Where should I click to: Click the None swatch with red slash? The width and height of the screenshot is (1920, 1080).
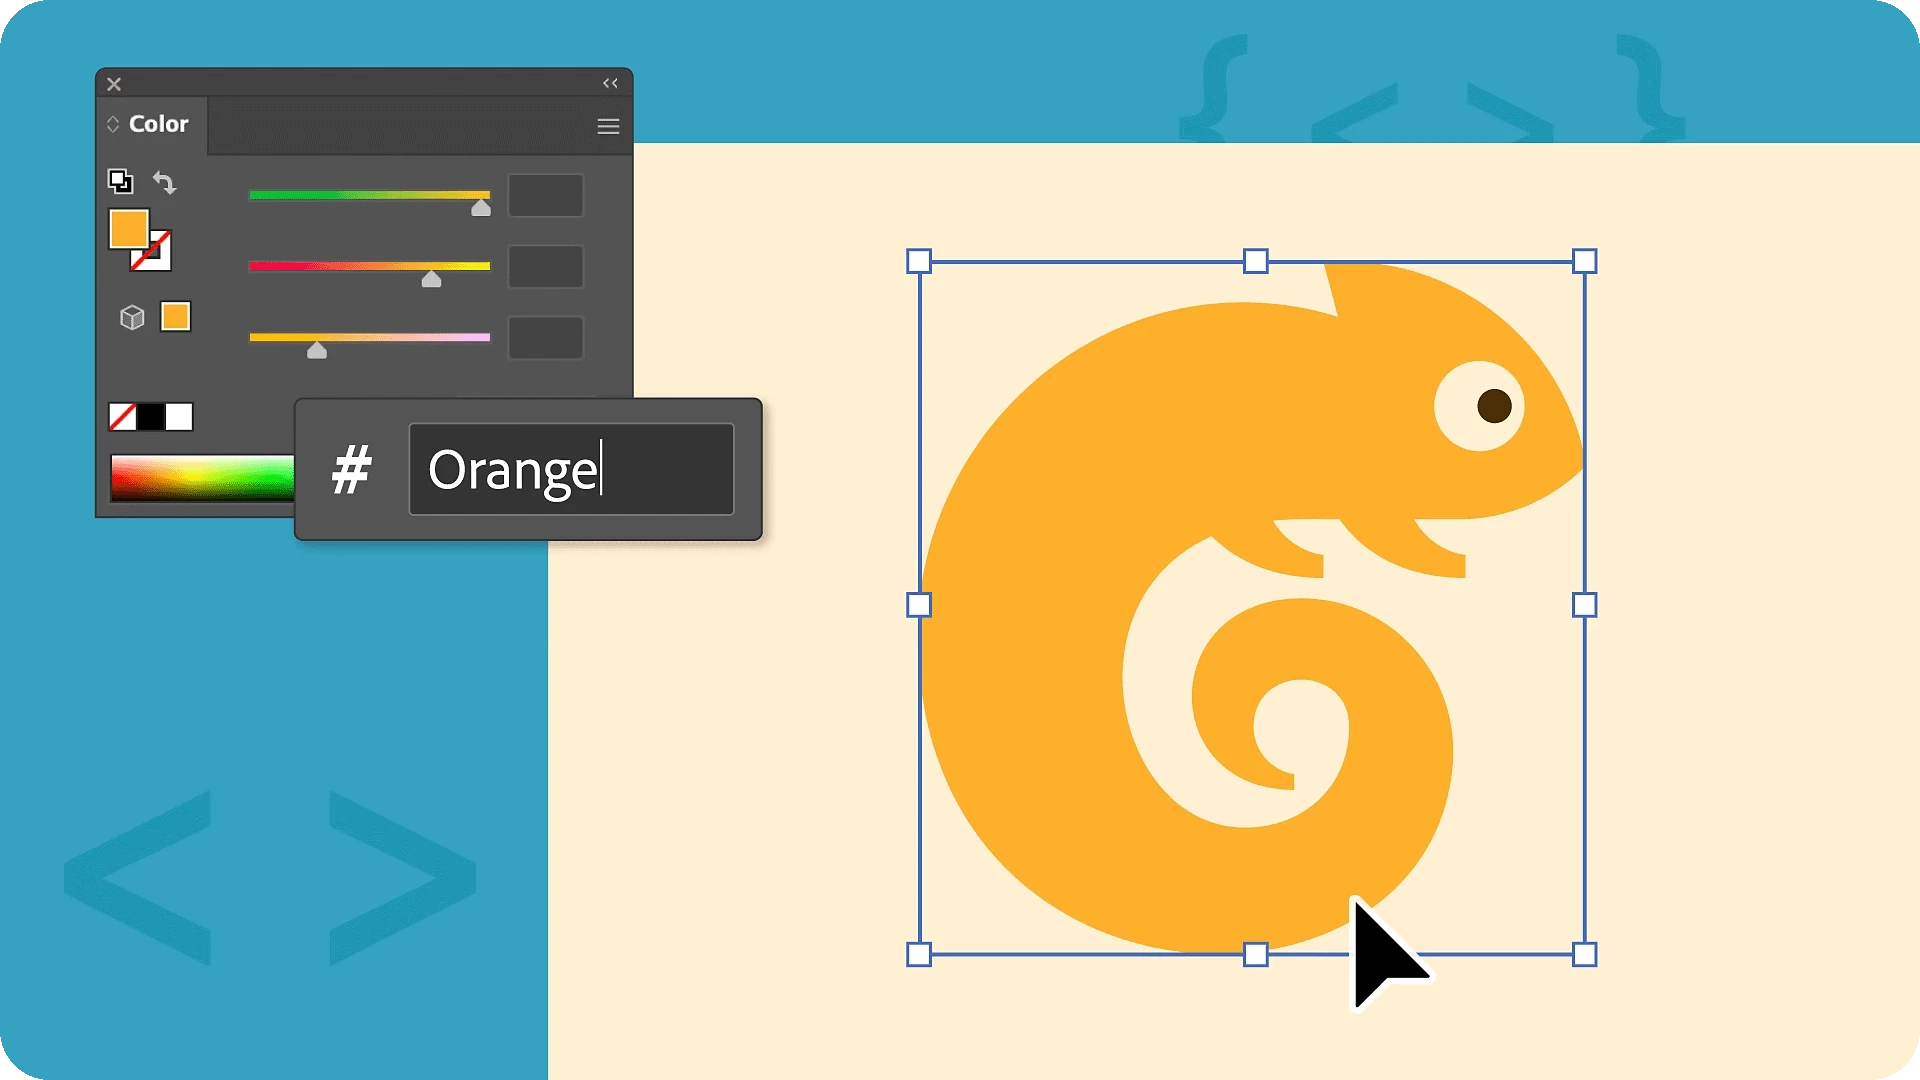[122, 417]
